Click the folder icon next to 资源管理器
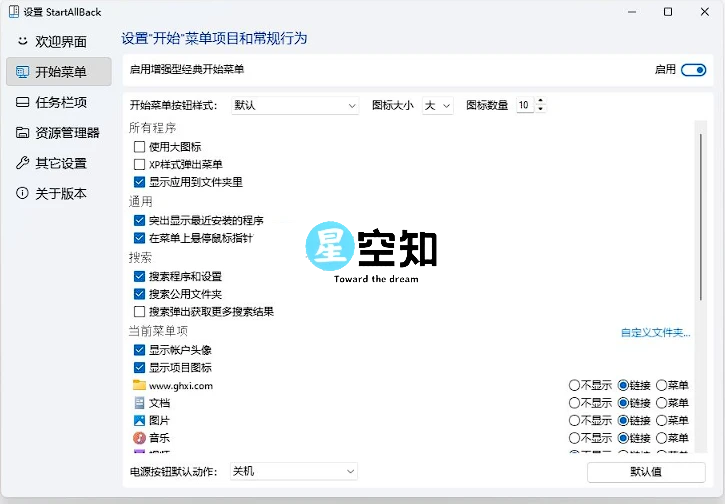 click(23, 133)
